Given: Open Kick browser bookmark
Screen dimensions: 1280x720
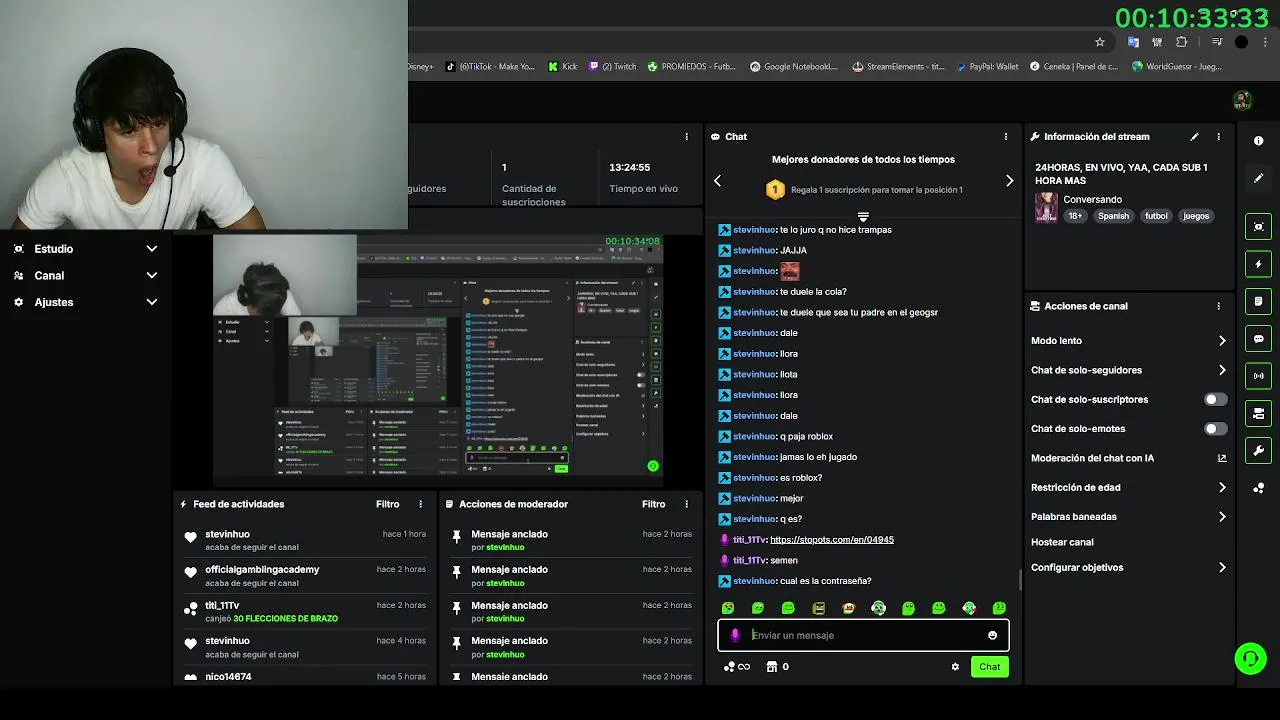Looking at the screenshot, I should pos(563,67).
